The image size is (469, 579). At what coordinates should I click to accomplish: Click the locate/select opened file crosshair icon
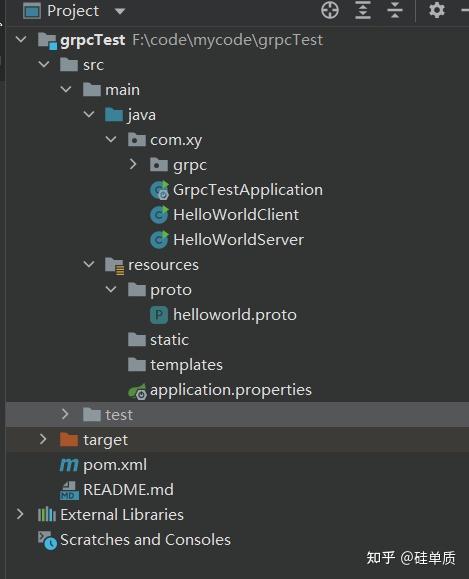(330, 10)
